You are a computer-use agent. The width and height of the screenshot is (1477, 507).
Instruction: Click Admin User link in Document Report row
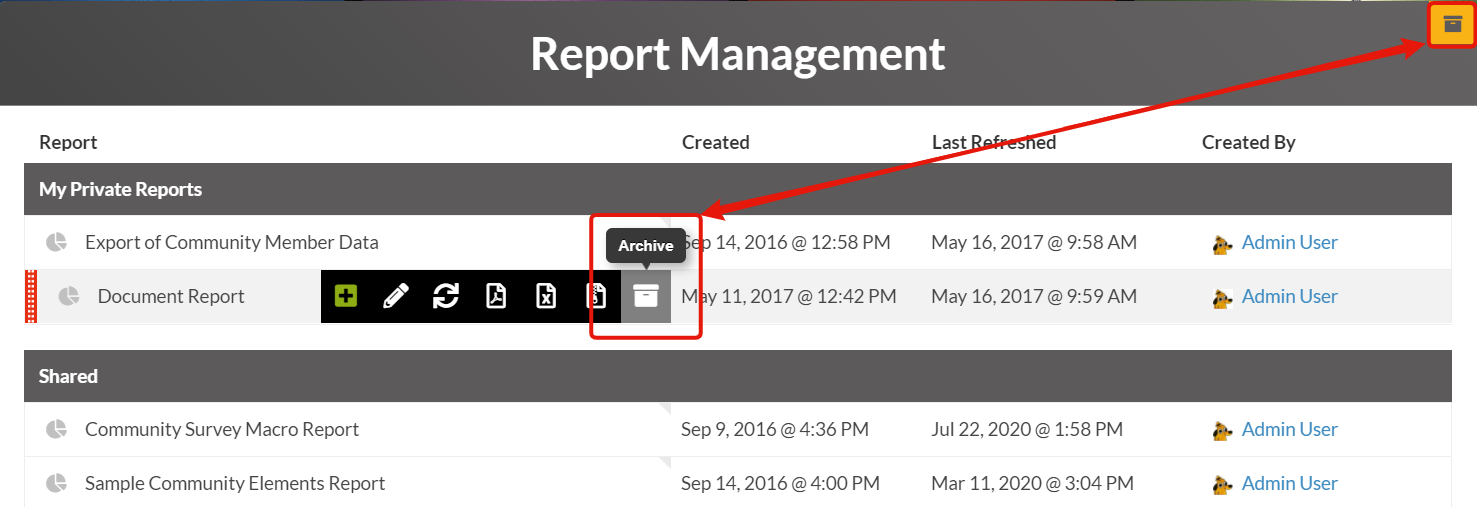point(1289,296)
